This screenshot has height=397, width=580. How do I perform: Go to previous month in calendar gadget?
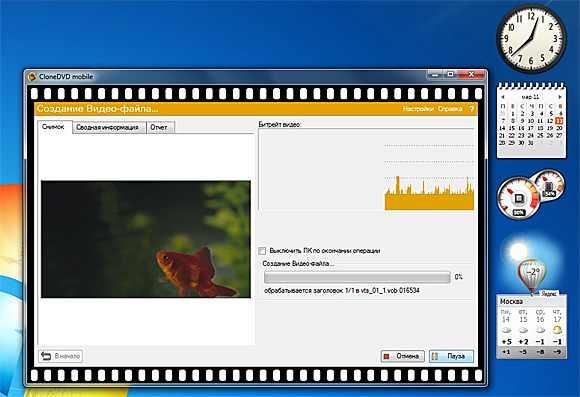pyautogui.click(x=503, y=97)
